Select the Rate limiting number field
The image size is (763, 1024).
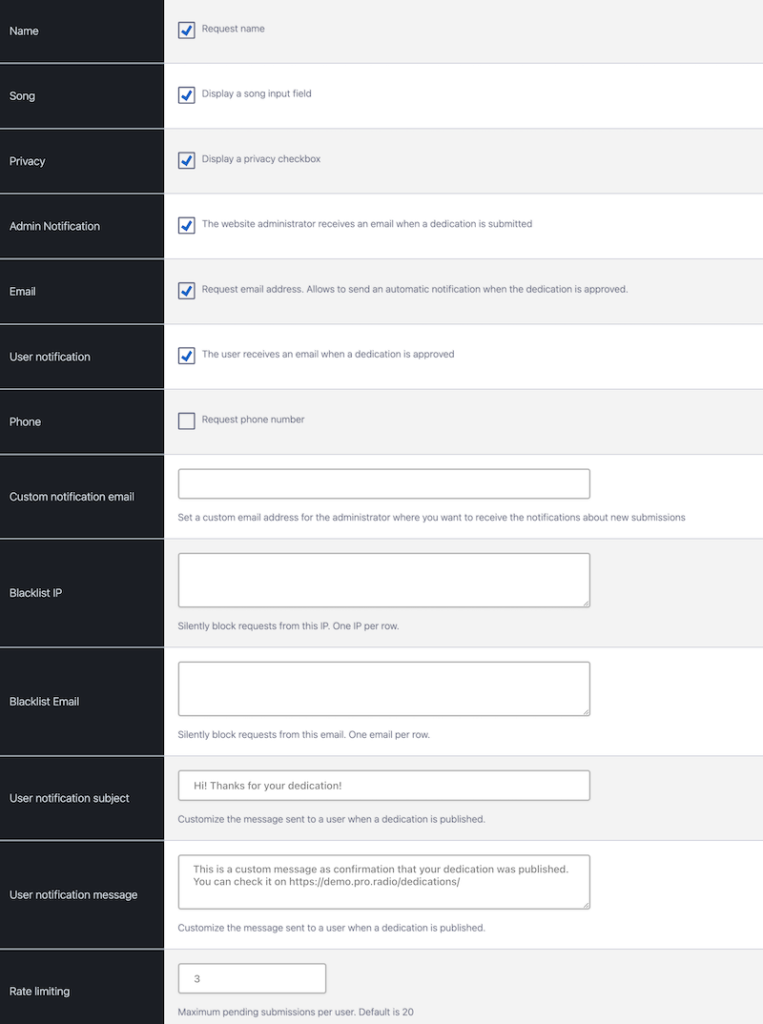point(252,979)
